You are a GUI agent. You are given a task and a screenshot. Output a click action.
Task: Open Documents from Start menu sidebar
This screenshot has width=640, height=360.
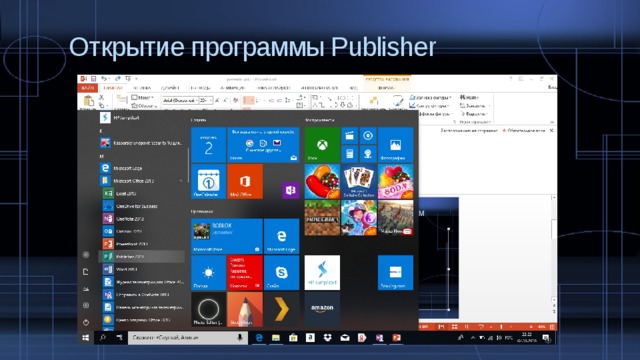coord(86,272)
